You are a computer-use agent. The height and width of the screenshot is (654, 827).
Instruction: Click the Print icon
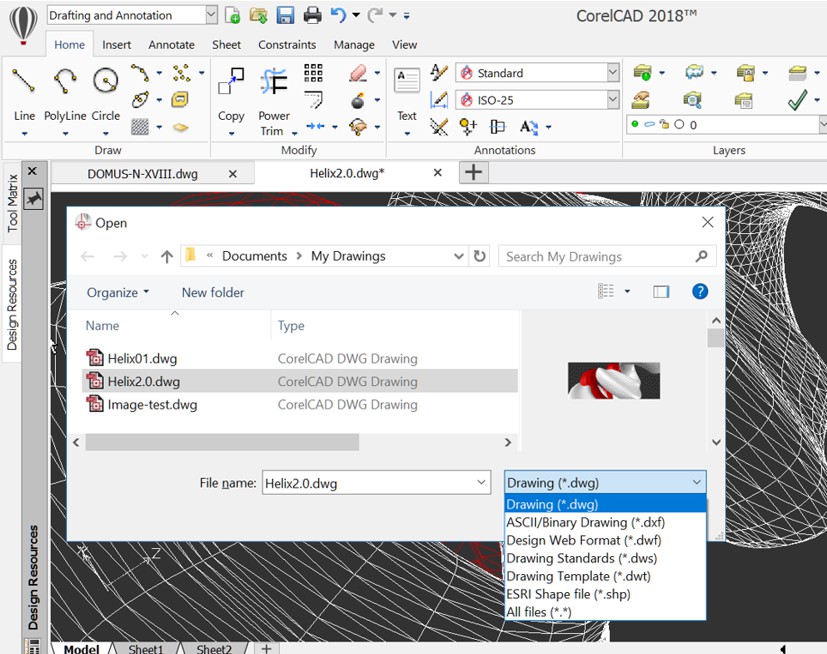pos(312,15)
